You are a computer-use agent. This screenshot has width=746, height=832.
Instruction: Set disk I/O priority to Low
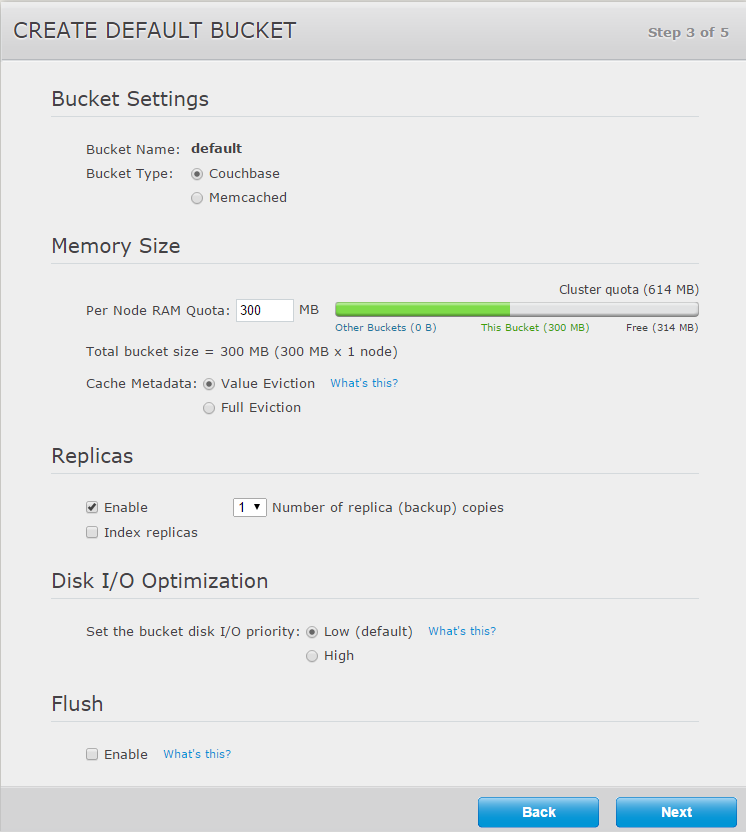(x=312, y=632)
